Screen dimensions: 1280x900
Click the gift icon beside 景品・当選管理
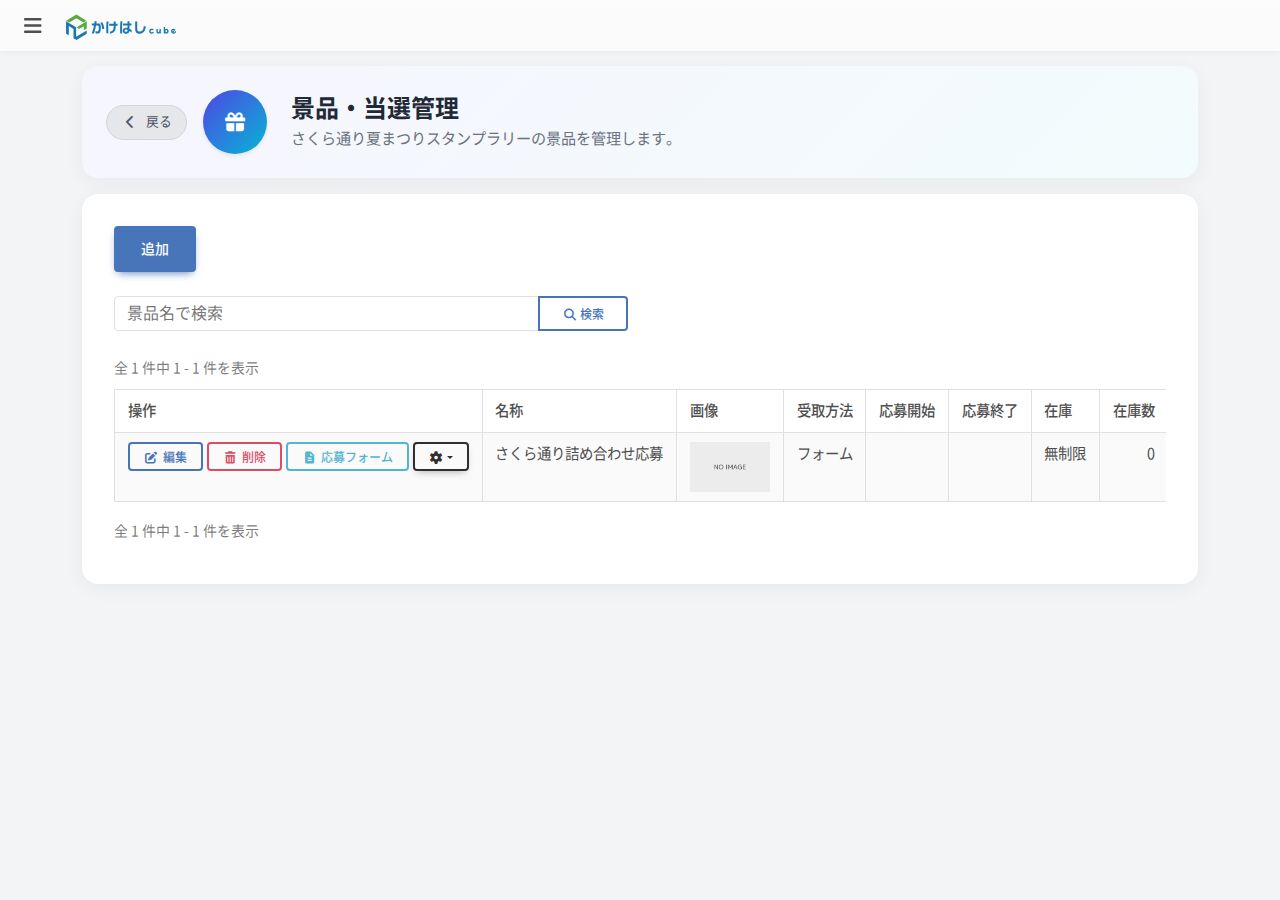coord(235,122)
